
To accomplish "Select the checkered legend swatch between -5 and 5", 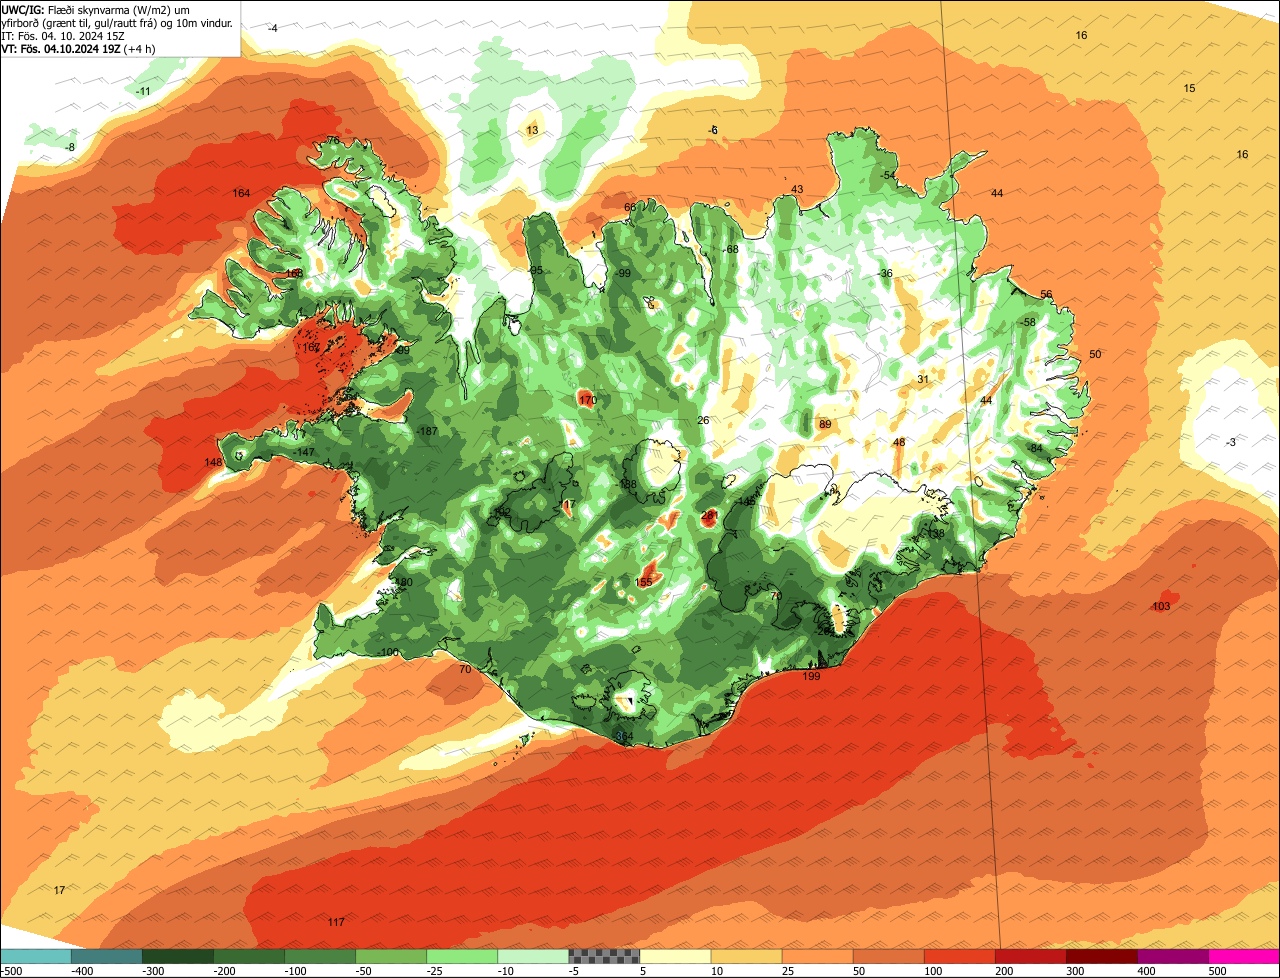I will [604, 956].
